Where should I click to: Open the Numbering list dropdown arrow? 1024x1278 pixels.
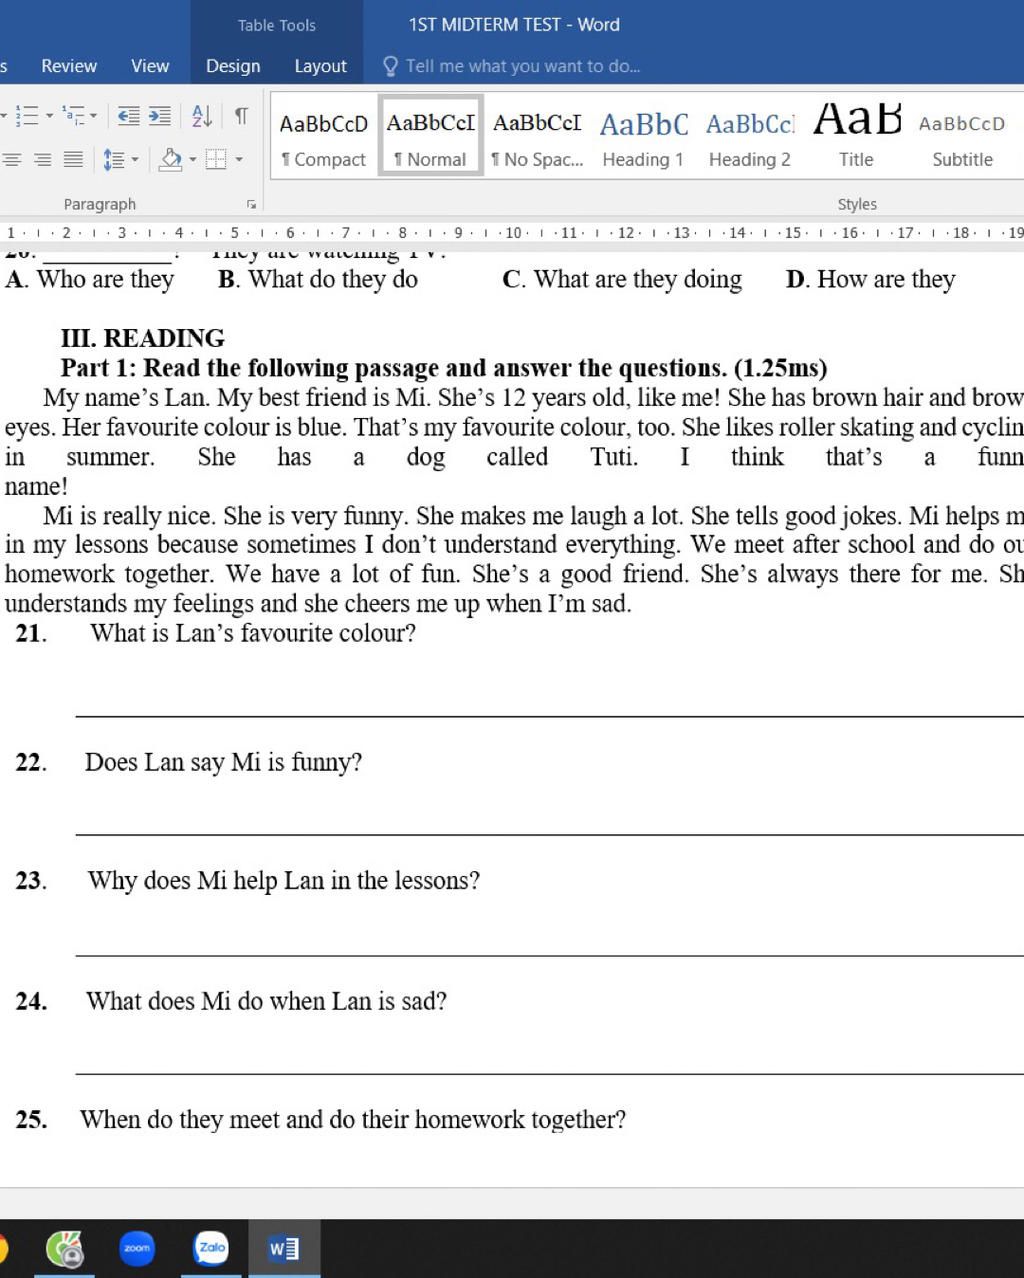point(49,117)
